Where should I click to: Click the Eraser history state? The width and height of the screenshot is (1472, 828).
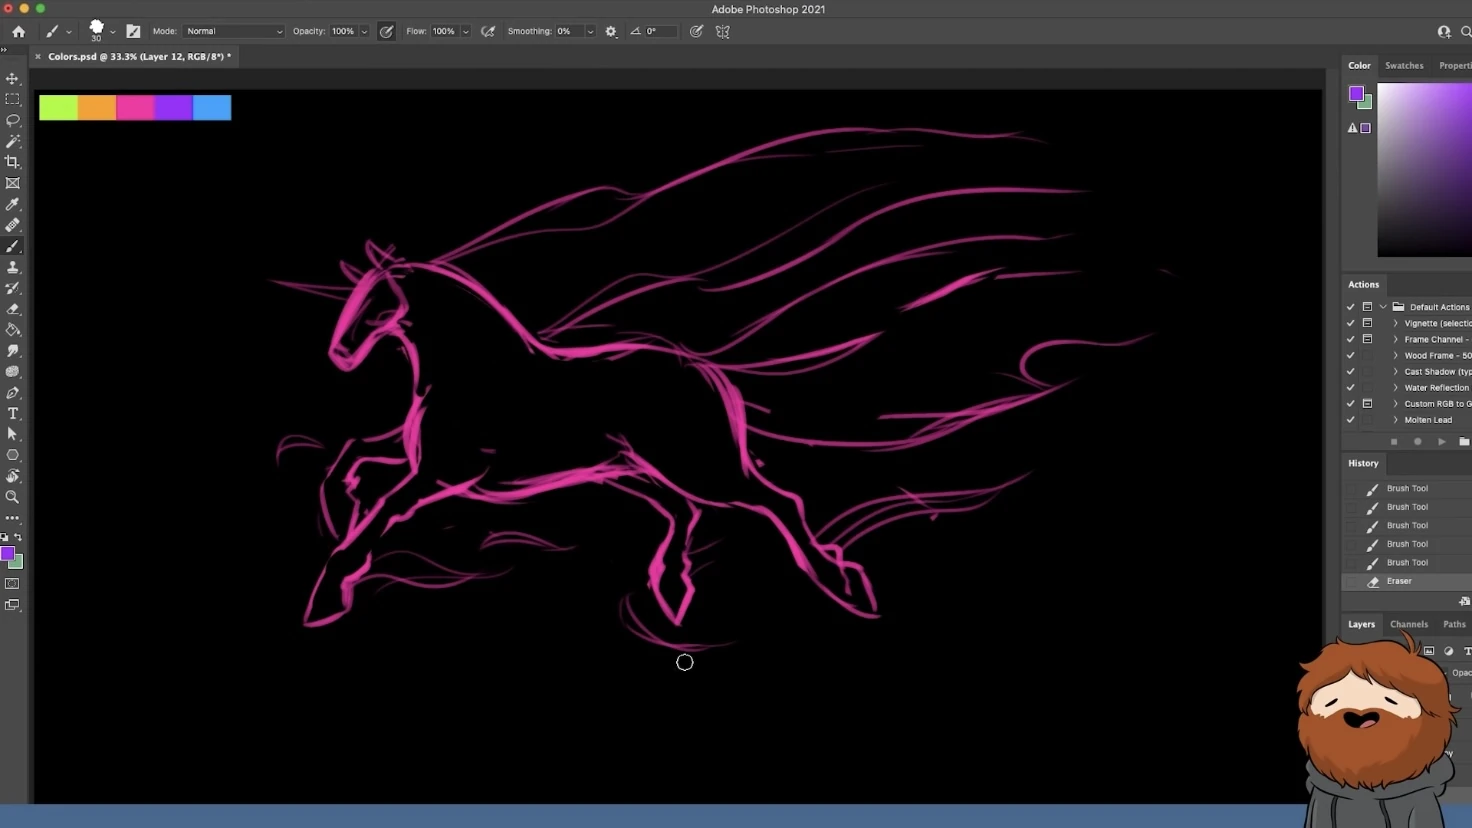tap(1399, 581)
